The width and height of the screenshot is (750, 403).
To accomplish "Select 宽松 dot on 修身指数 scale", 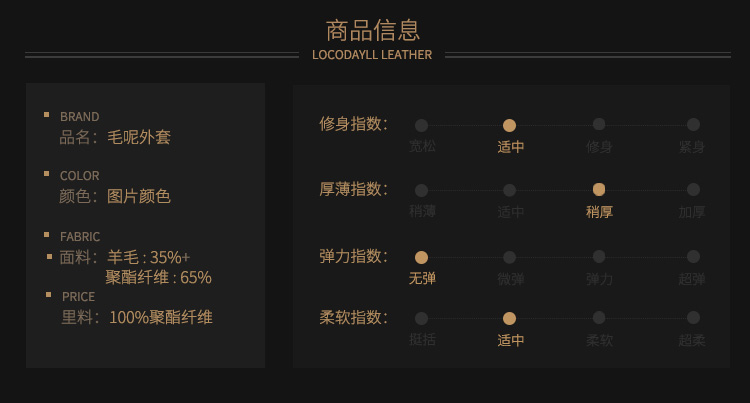I will tap(421, 125).
